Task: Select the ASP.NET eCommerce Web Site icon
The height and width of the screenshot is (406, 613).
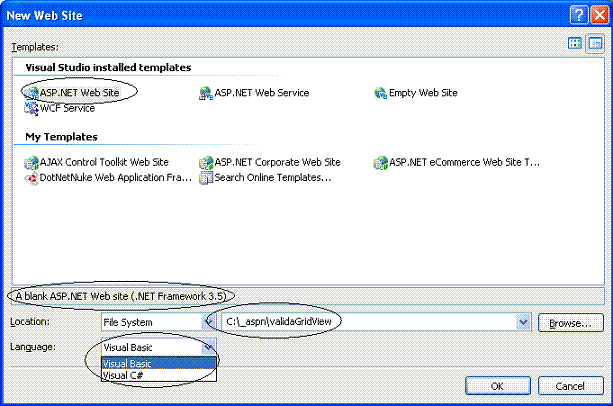Action: (x=380, y=163)
